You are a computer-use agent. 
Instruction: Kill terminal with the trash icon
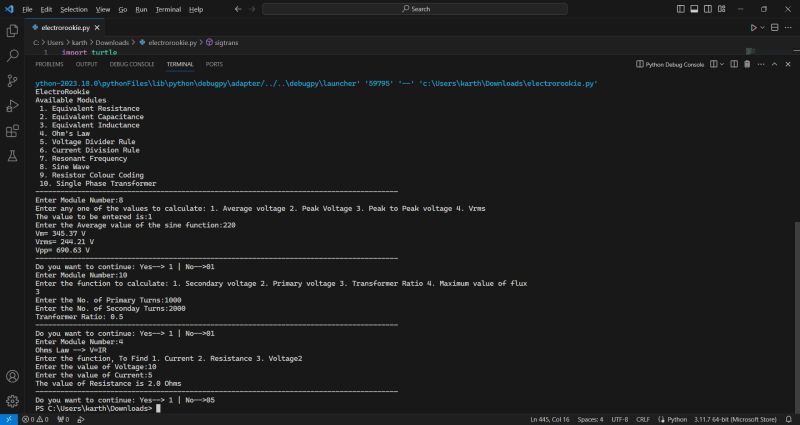(x=747, y=64)
